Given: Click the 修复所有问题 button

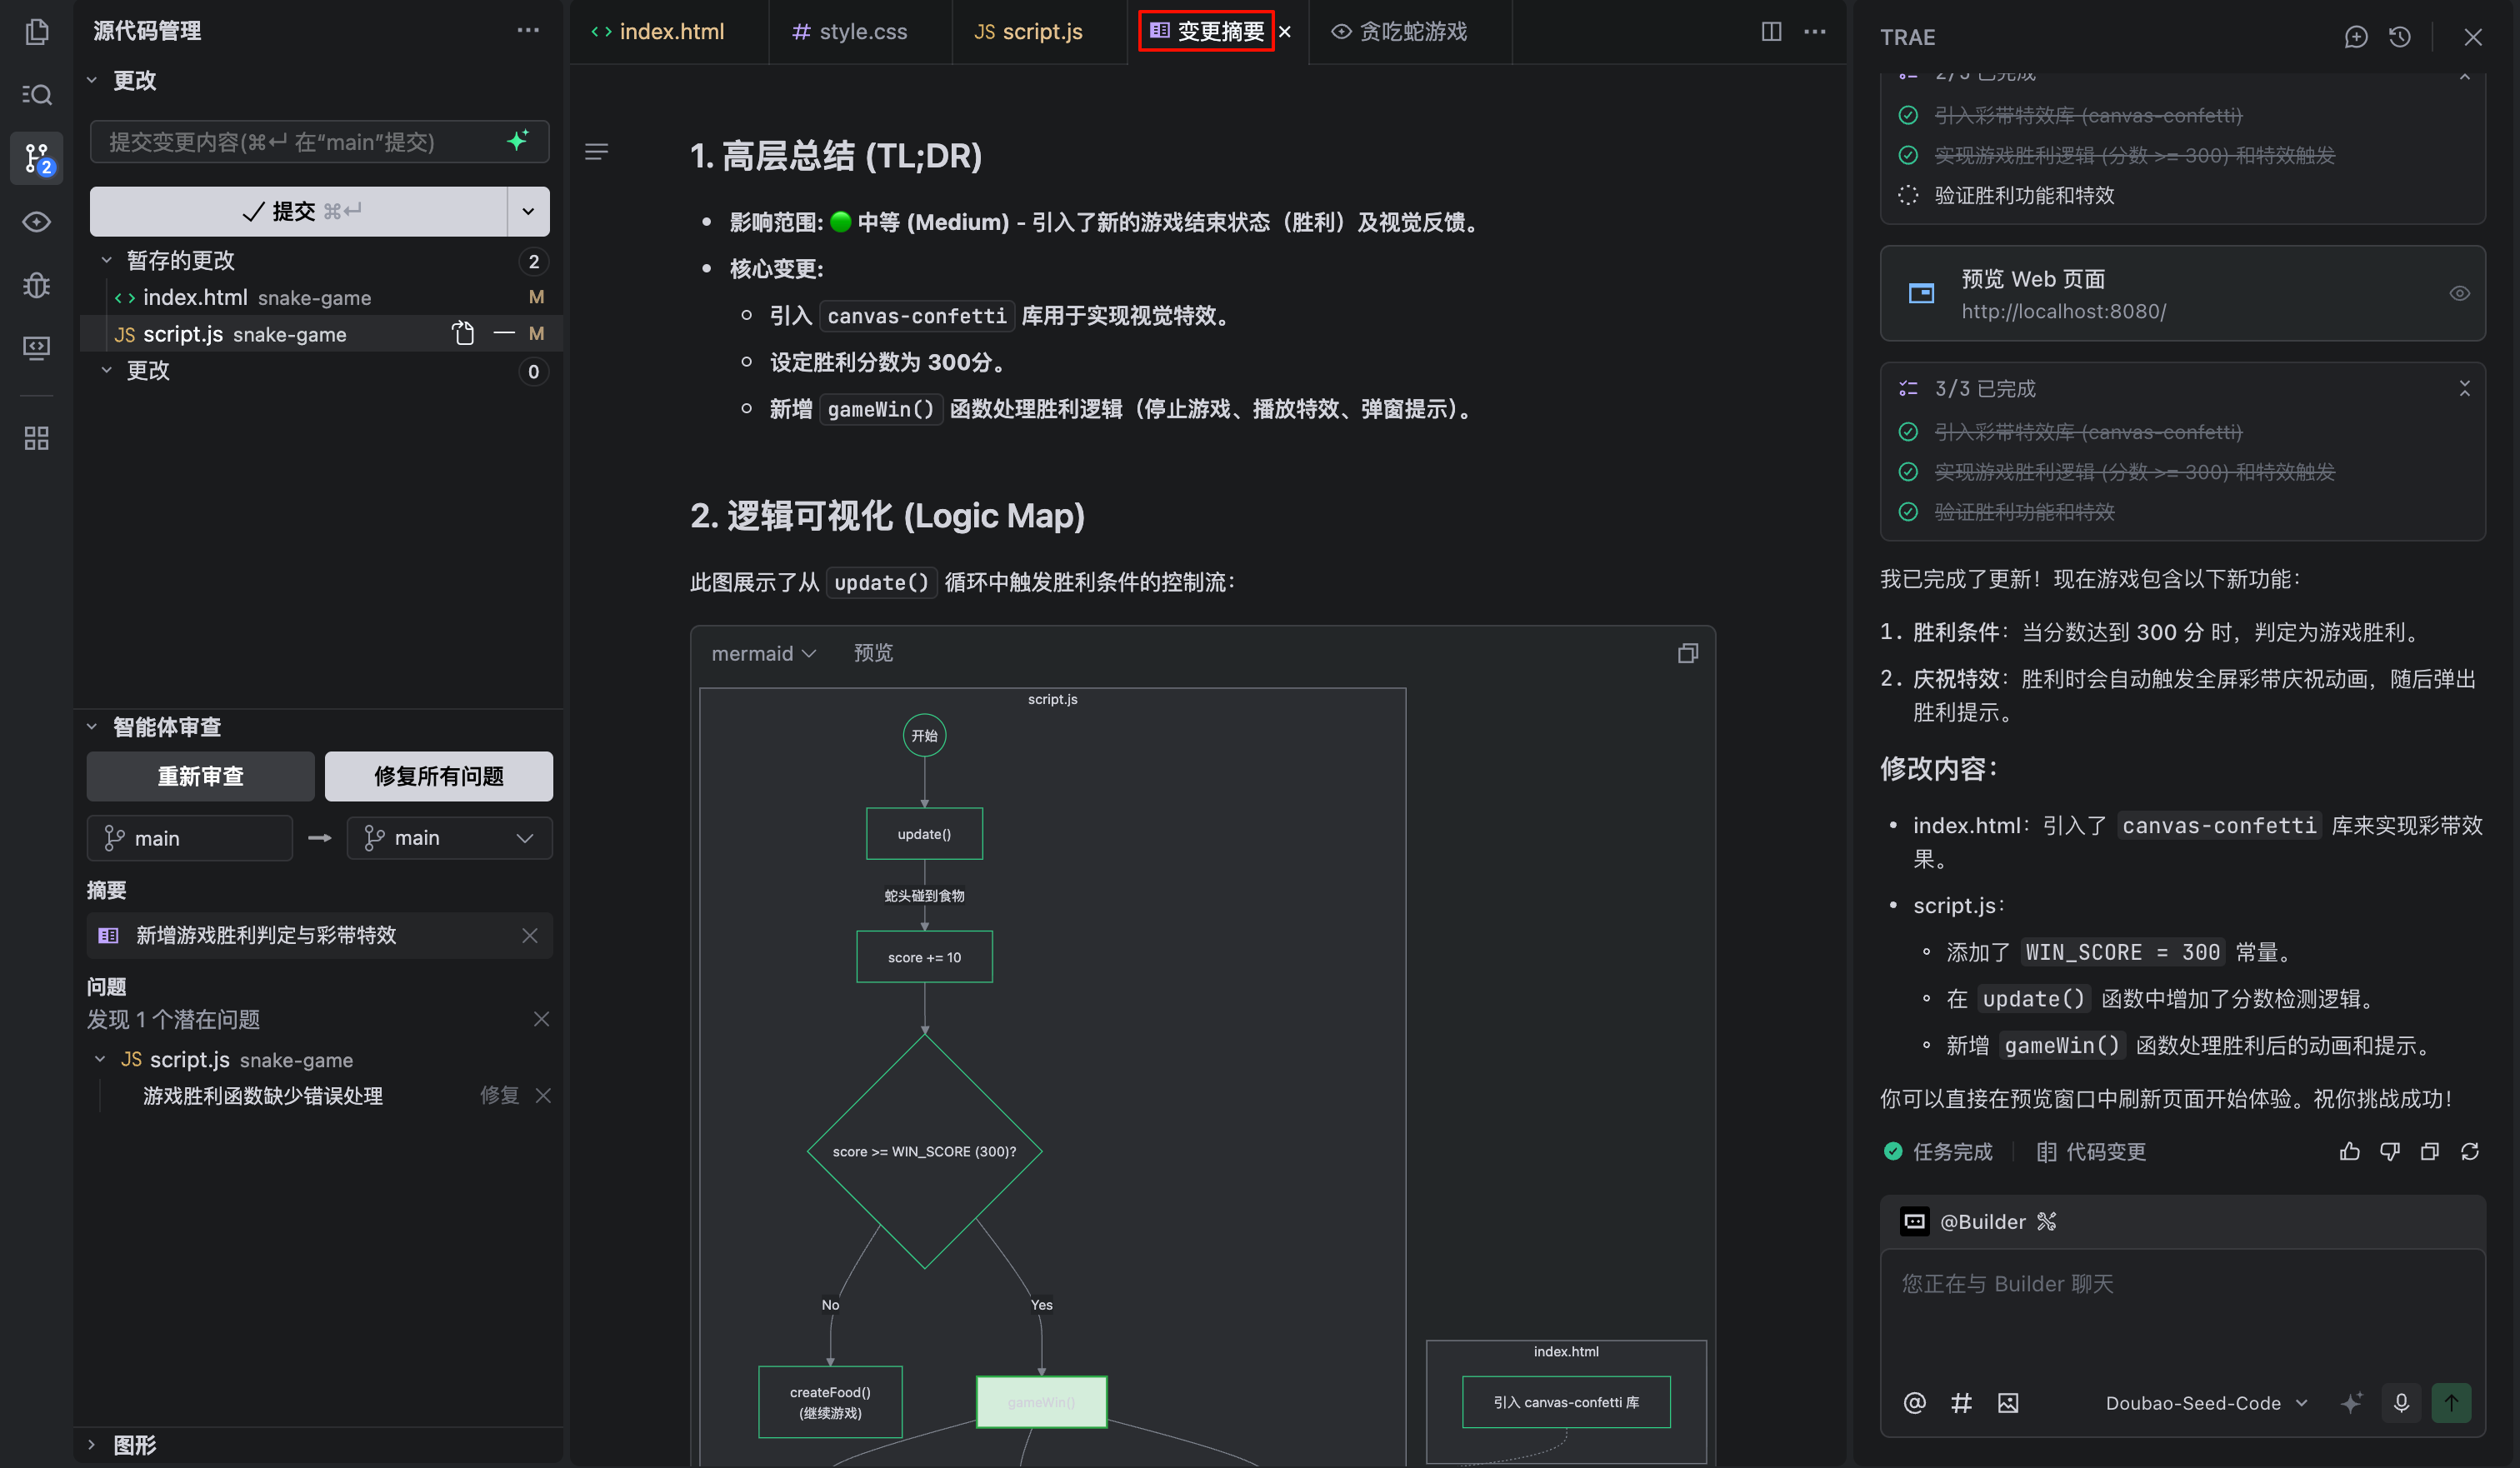Looking at the screenshot, I should point(439,776).
